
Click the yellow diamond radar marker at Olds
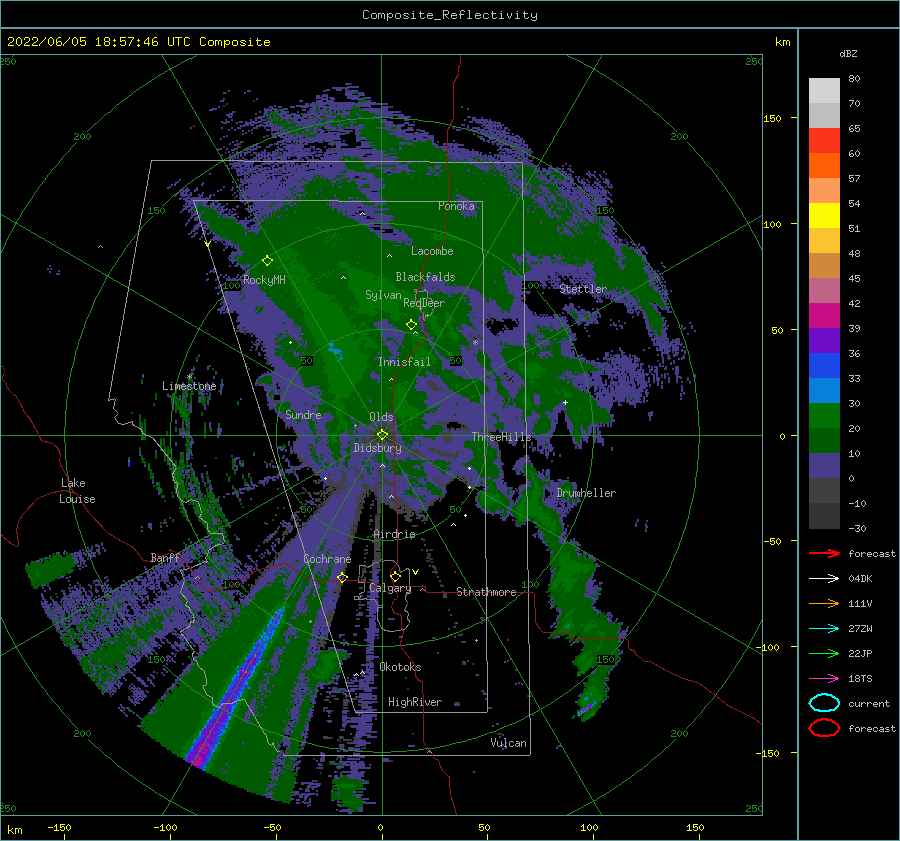382,435
